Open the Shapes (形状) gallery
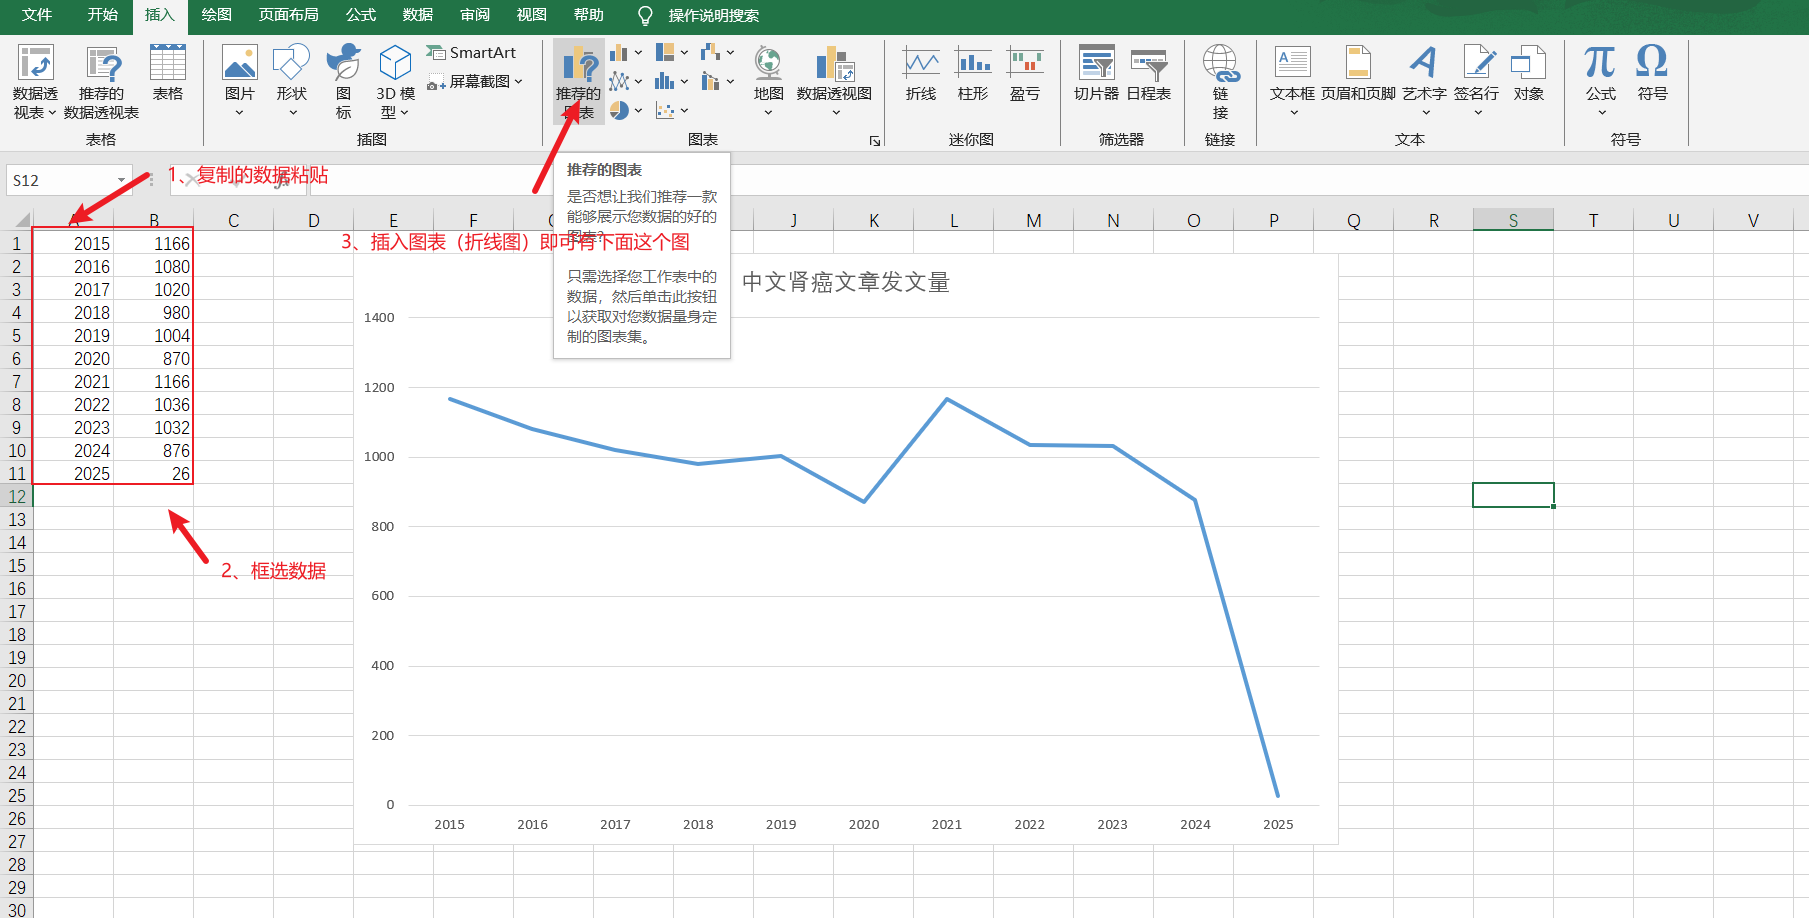The image size is (1809, 918). pyautogui.click(x=291, y=81)
